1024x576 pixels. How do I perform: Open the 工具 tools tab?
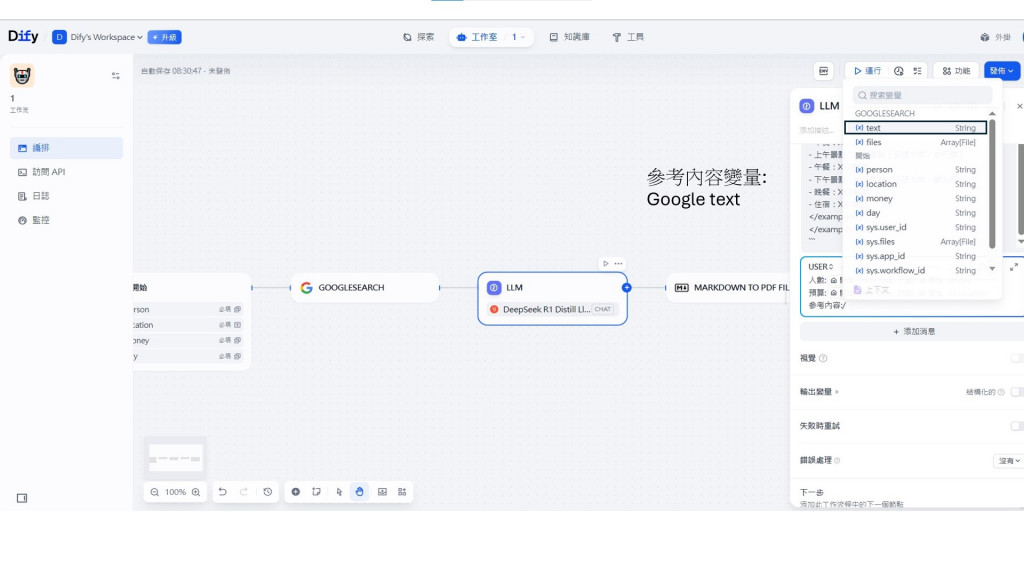pyautogui.click(x=628, y=37)
